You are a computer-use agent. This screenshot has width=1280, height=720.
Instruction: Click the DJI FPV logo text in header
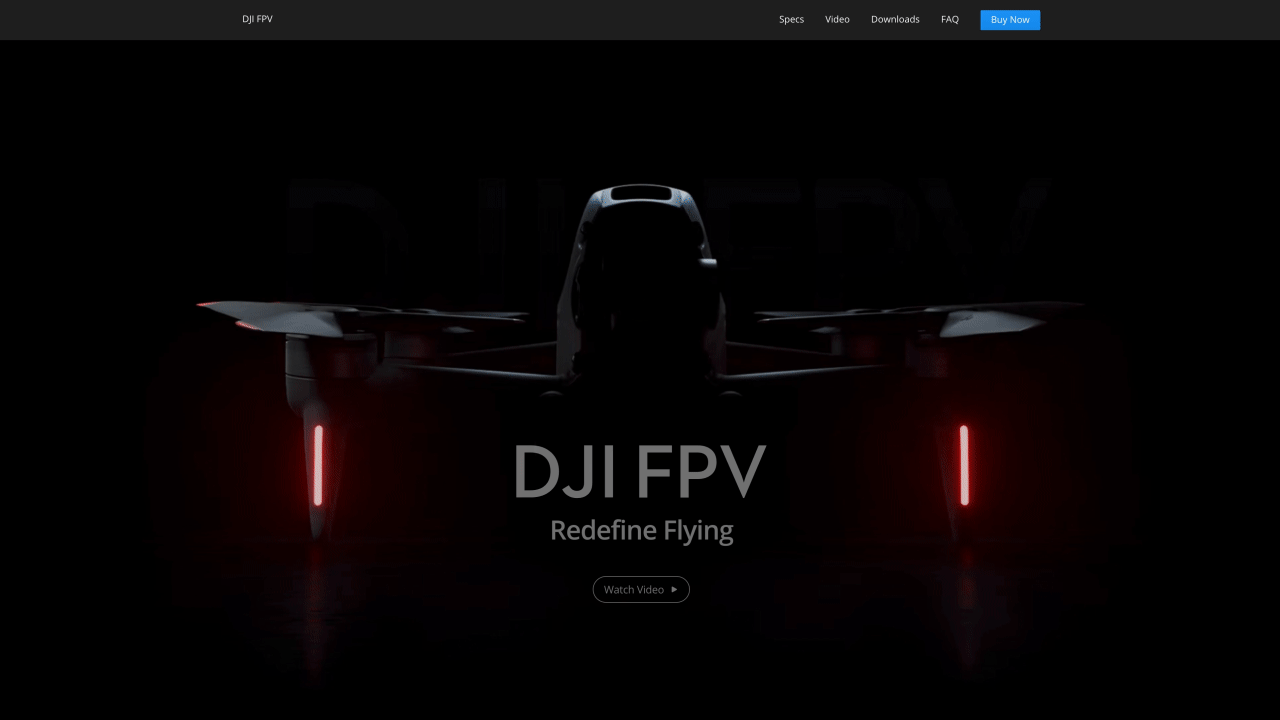tap(257, 19)
